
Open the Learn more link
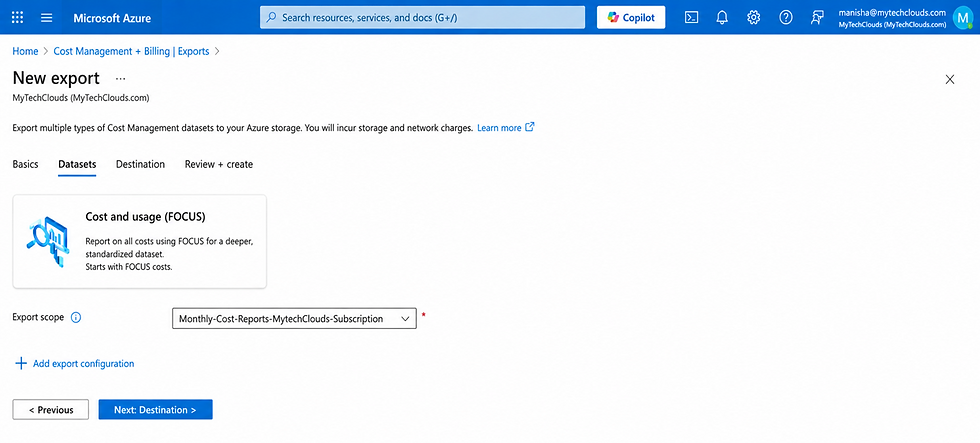pyautogui.click(x=499, y=127)
